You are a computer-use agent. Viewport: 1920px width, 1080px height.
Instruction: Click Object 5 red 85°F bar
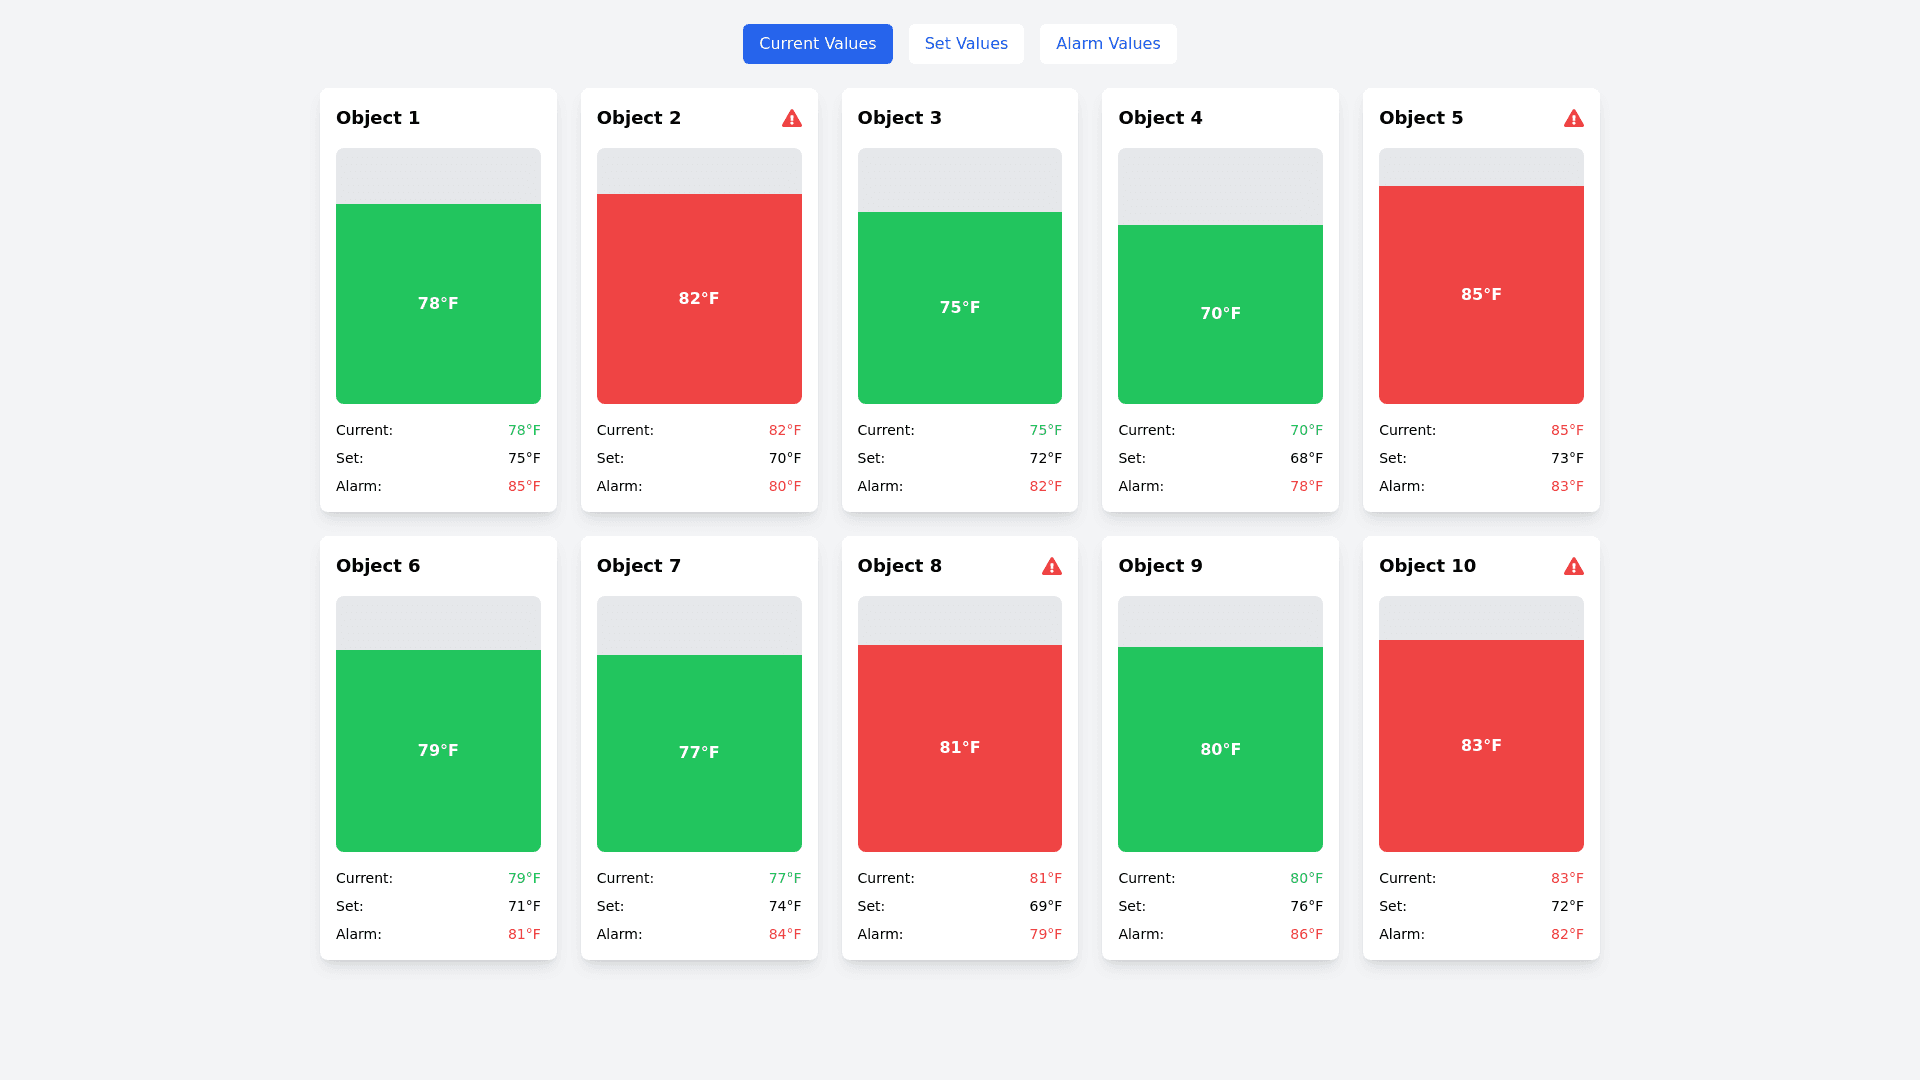point(1481,294)
